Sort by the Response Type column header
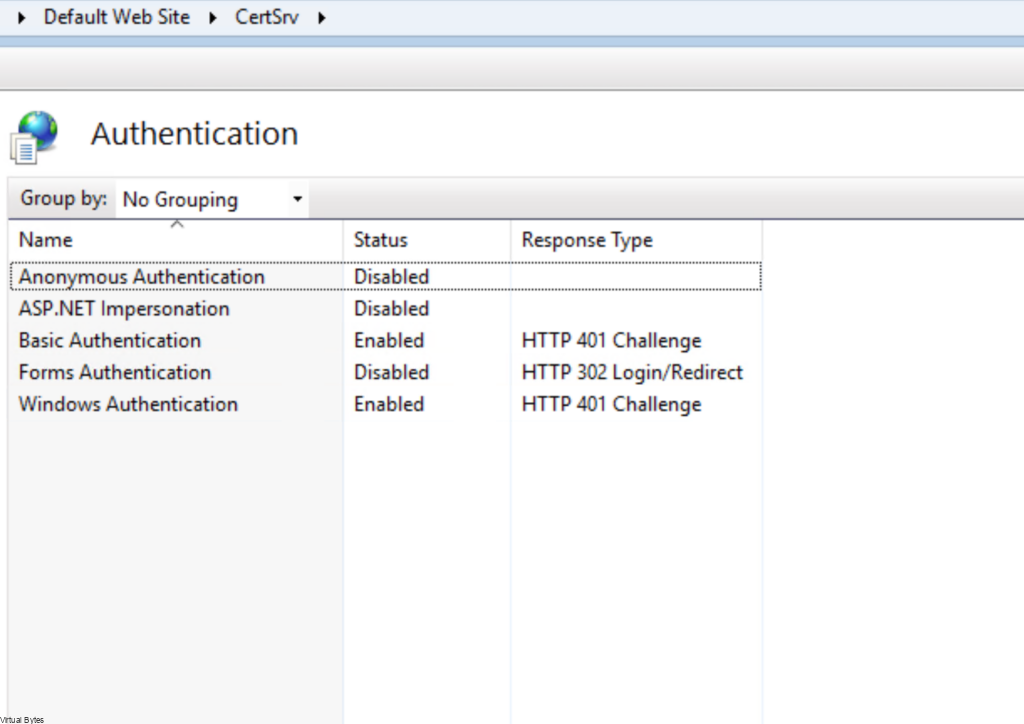 point(587,240)
